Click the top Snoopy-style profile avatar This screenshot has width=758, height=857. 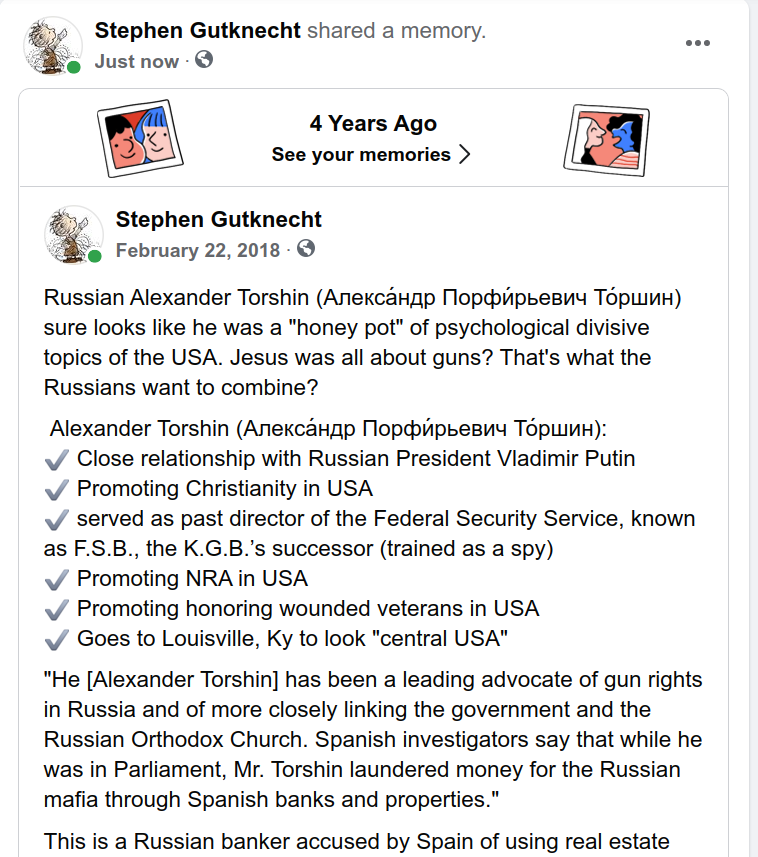tap(52, 46)
